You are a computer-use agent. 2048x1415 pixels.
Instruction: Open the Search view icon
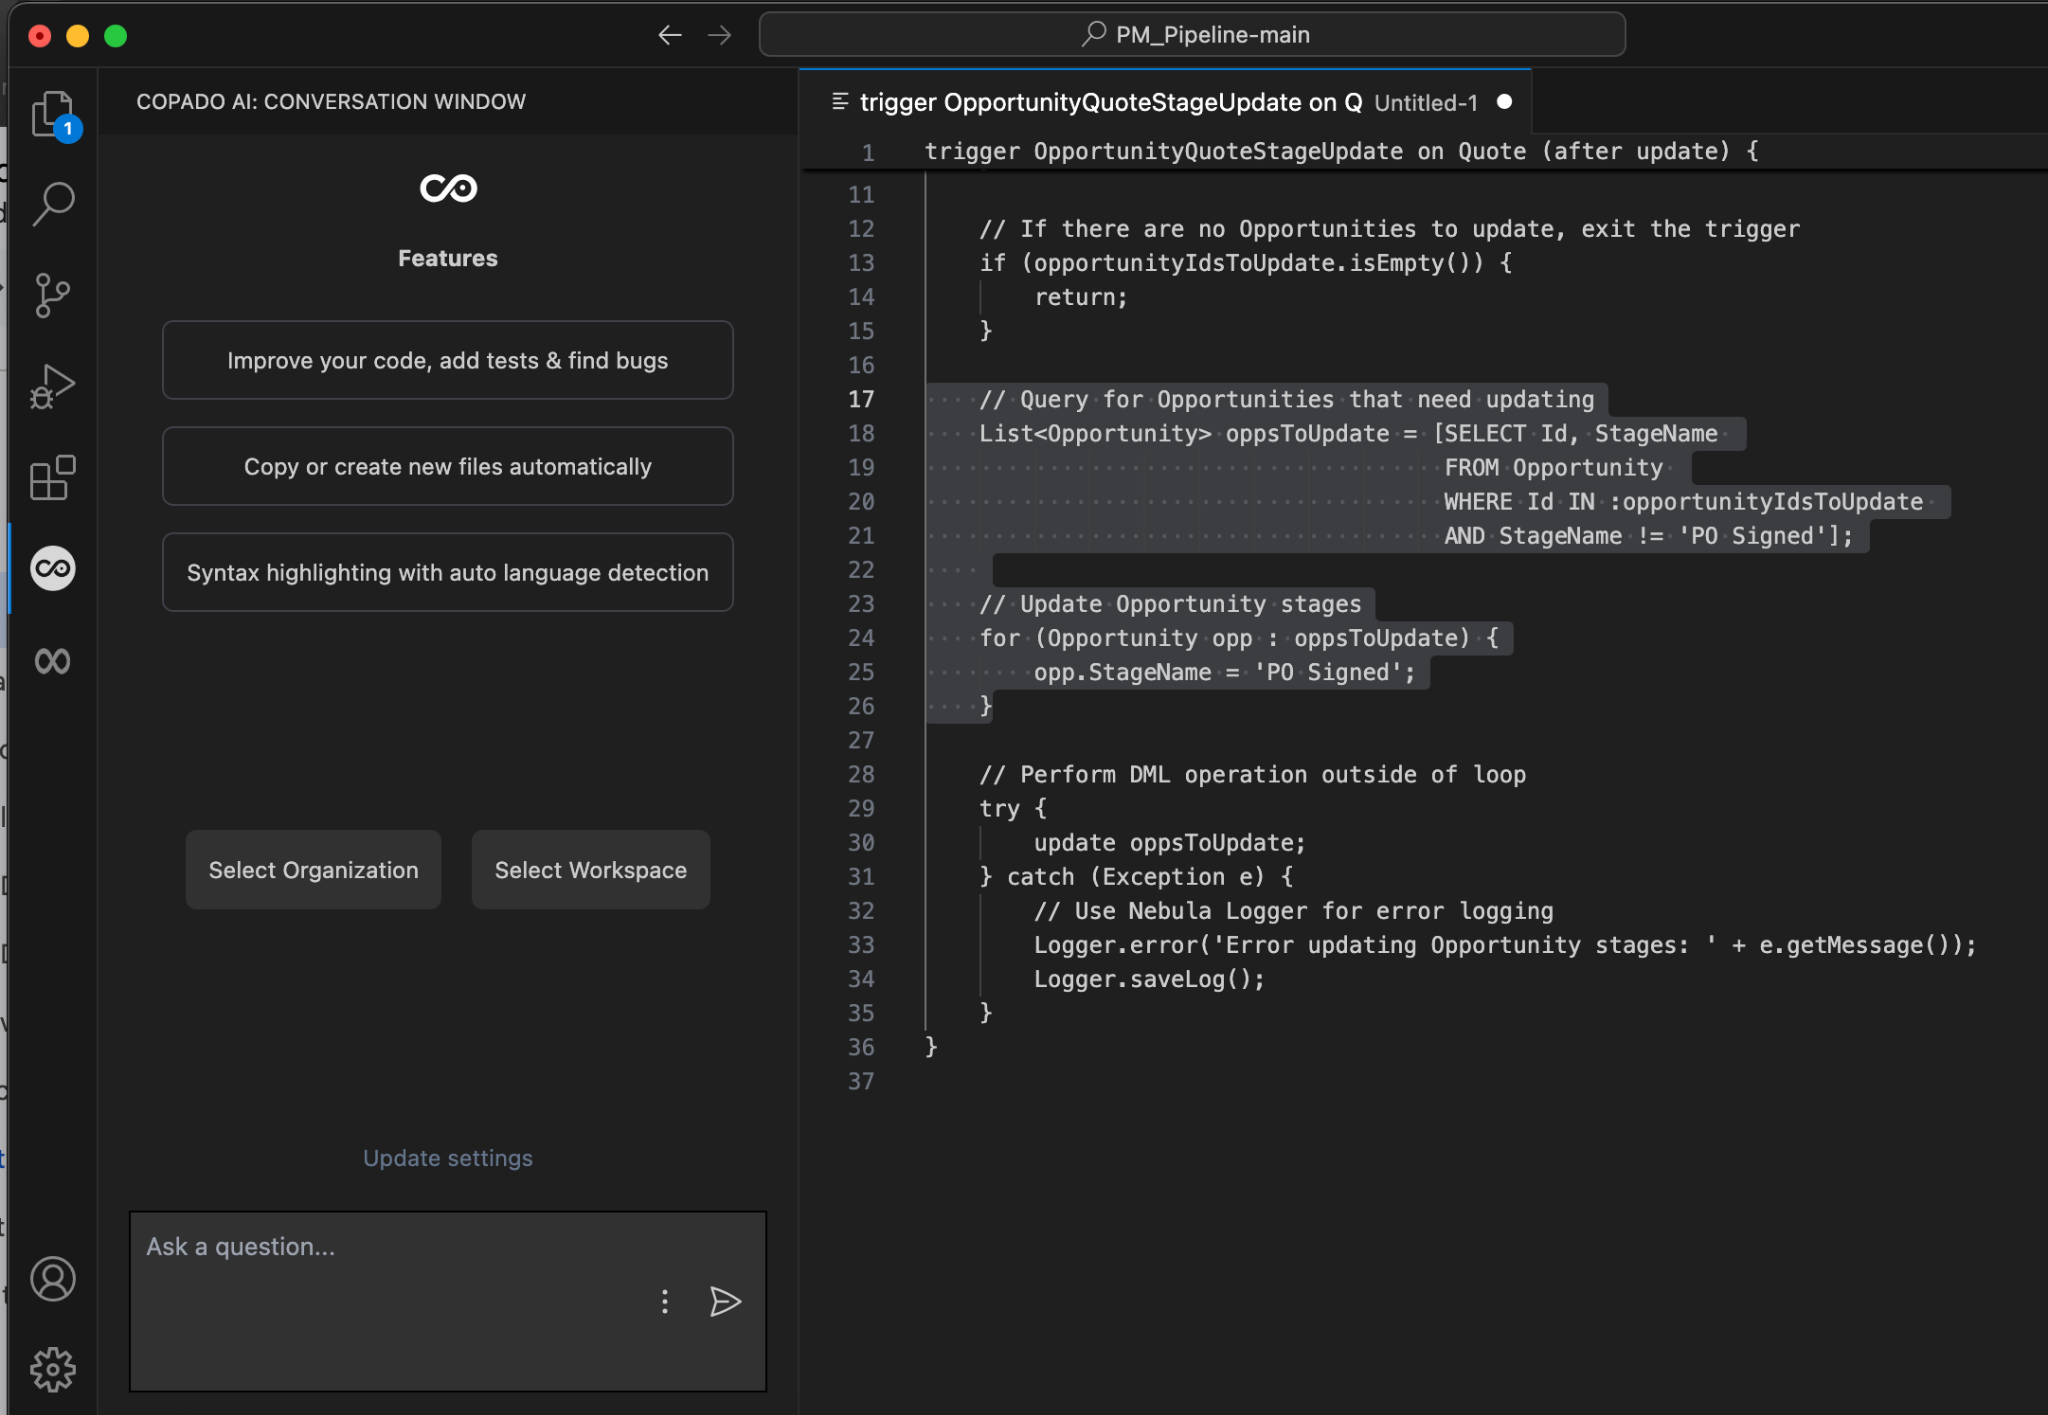coord(53,203)
